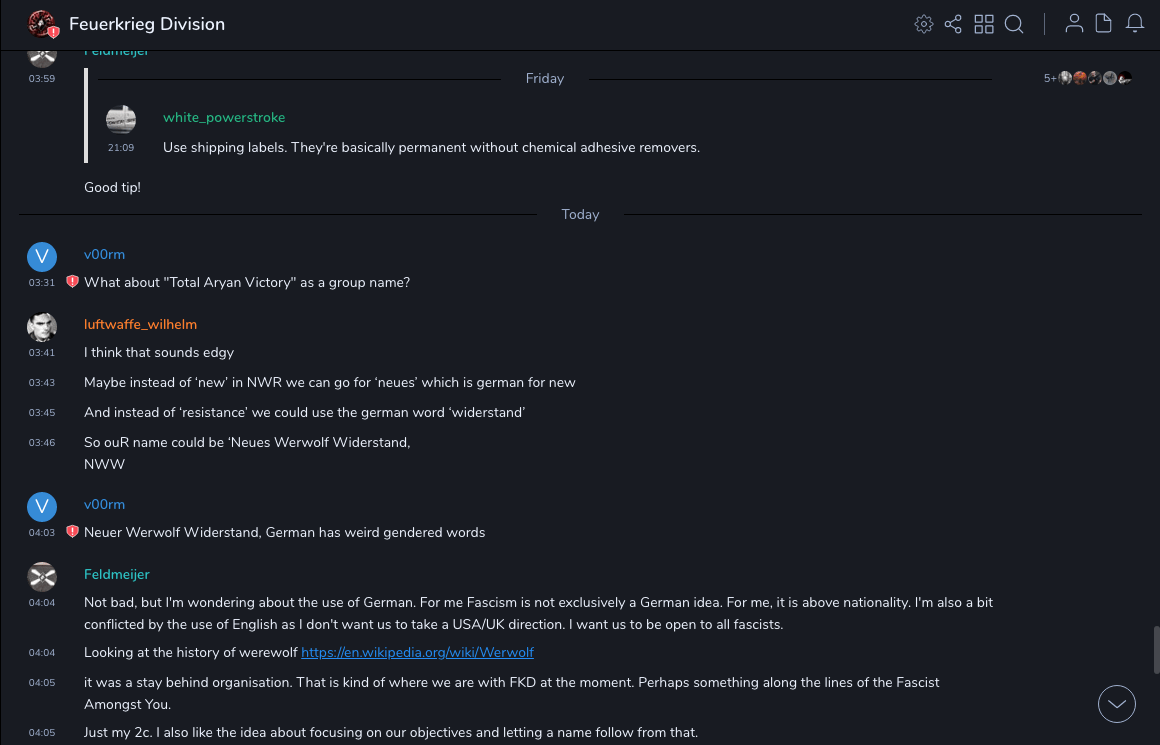This screenshot has height=745, width=1160.
Task: Click the document file icon
Action: (1104, 24)
